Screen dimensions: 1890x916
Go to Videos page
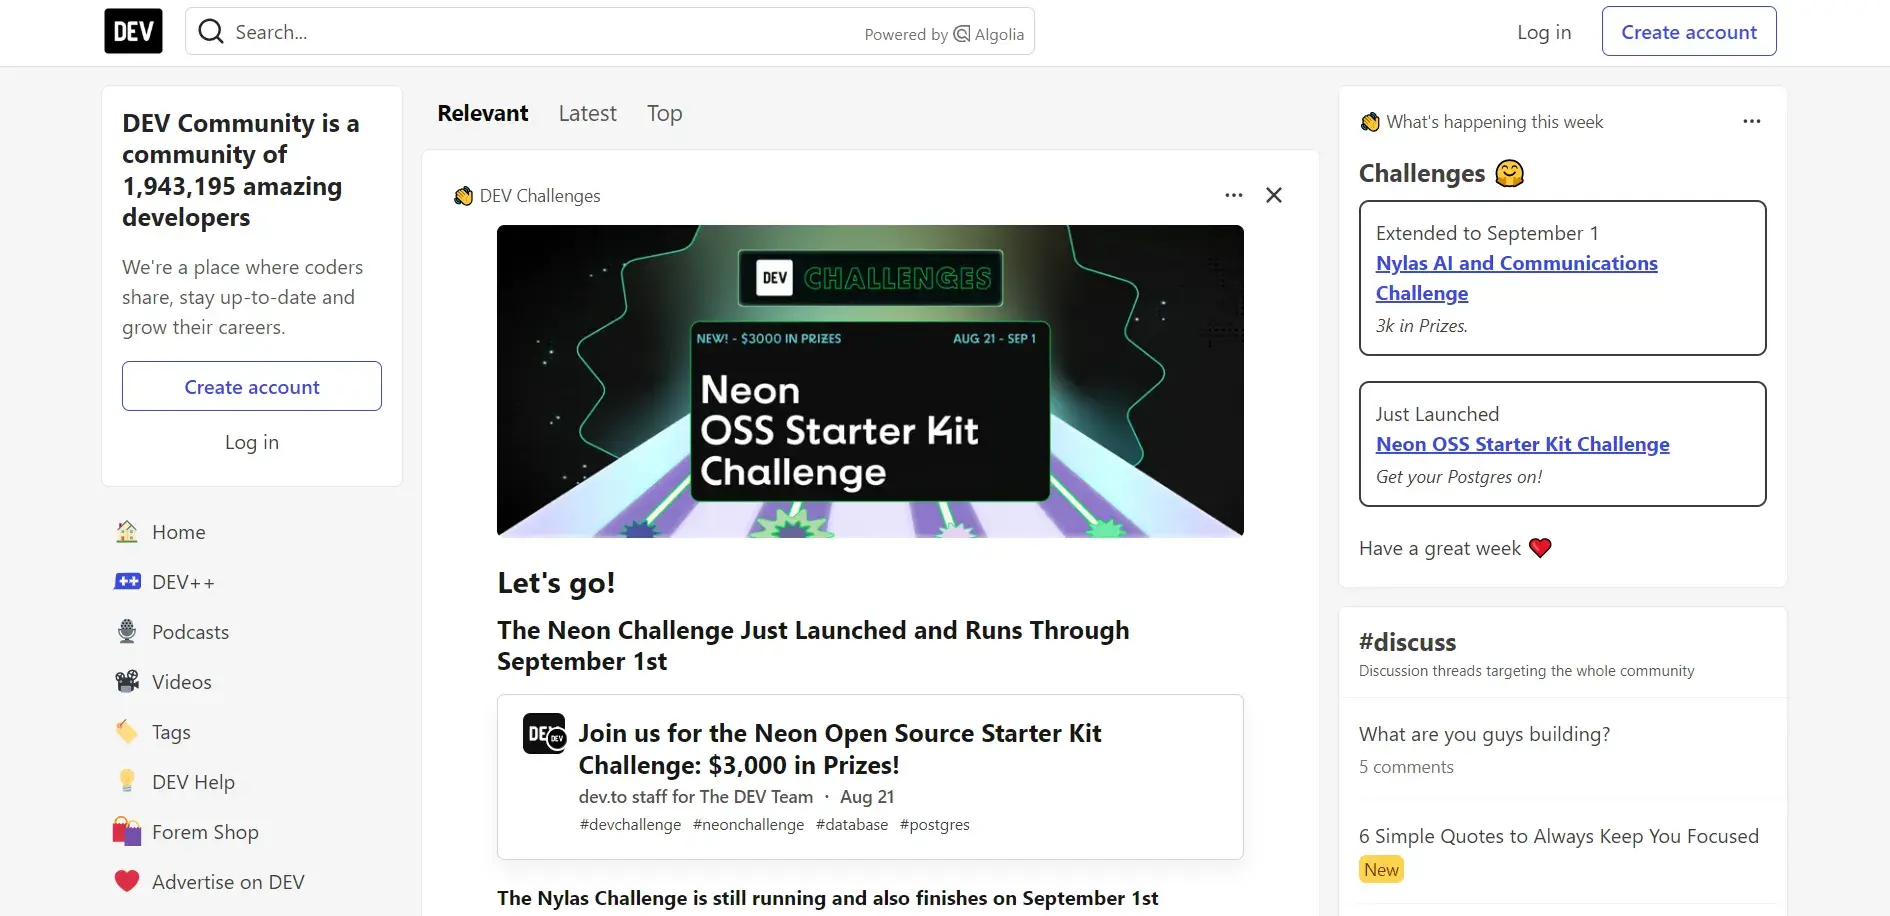(252, 682)
